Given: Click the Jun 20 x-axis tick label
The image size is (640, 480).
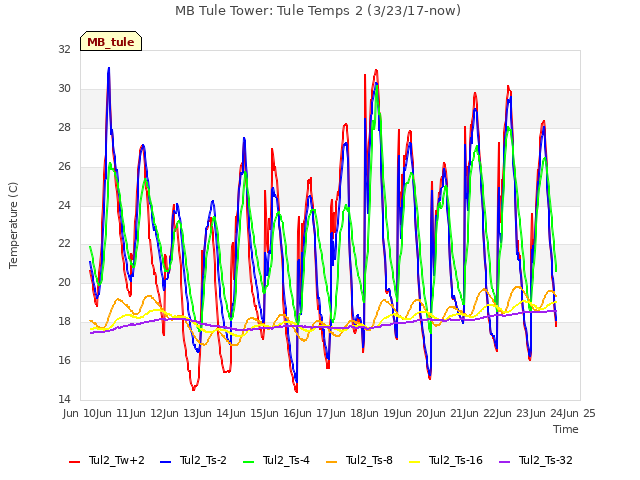Looking at the screenshot, I should [413, 413].
